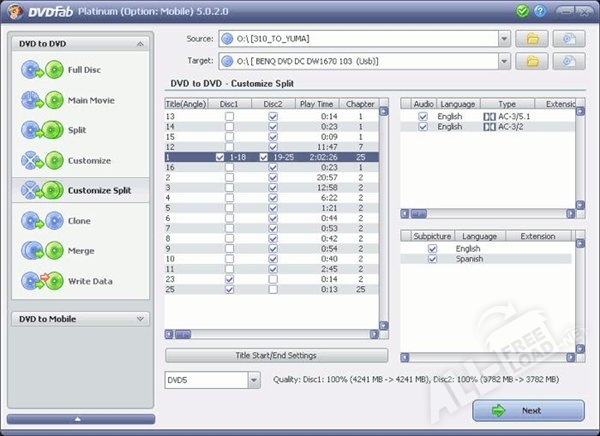Open the Source drive dropdown
Viewport: 600px width, 436px height.
click(x=504, y=38)
